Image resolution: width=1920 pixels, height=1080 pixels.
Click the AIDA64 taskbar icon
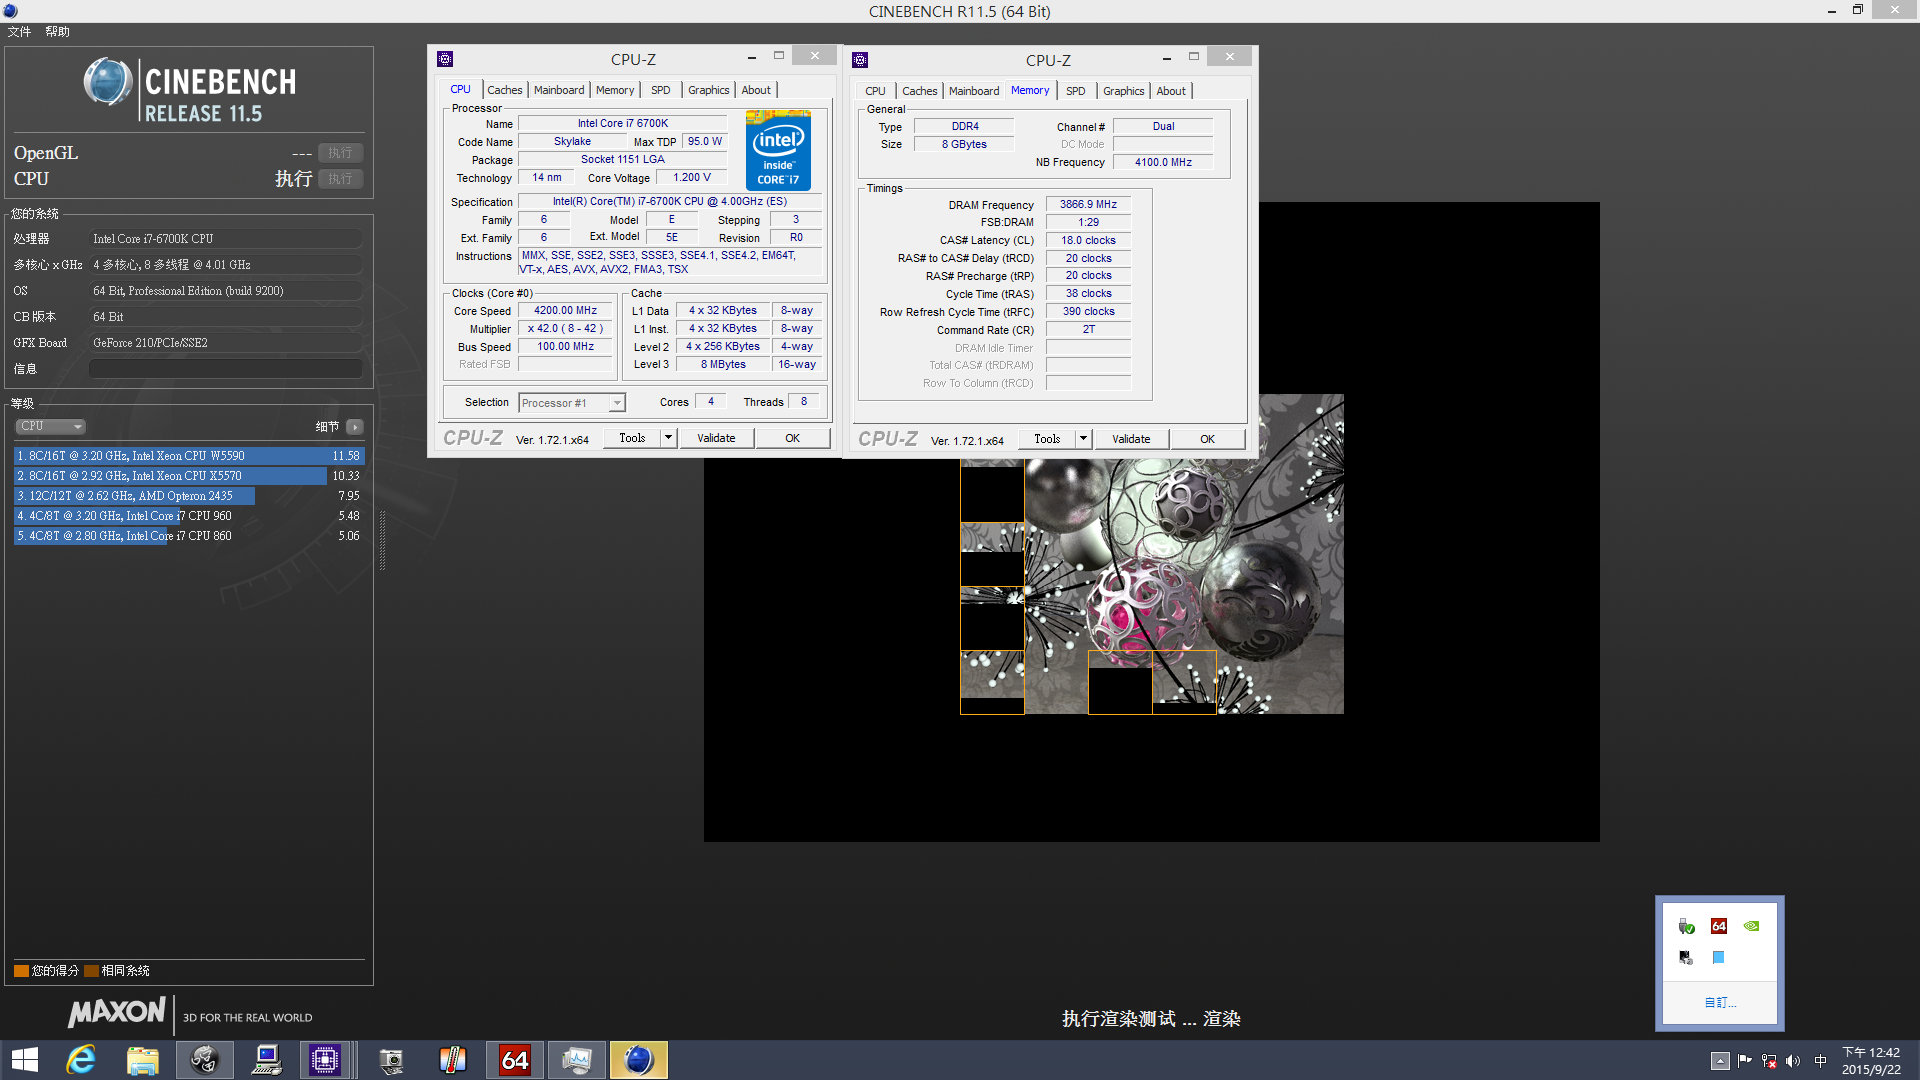515,1060
